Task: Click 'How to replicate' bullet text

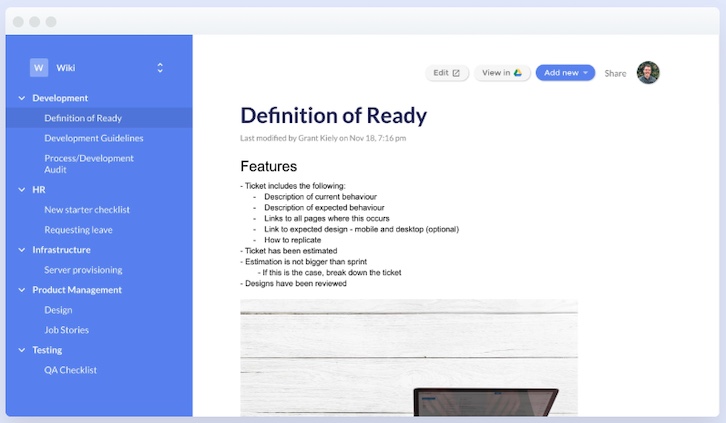Action: (293, 240)
